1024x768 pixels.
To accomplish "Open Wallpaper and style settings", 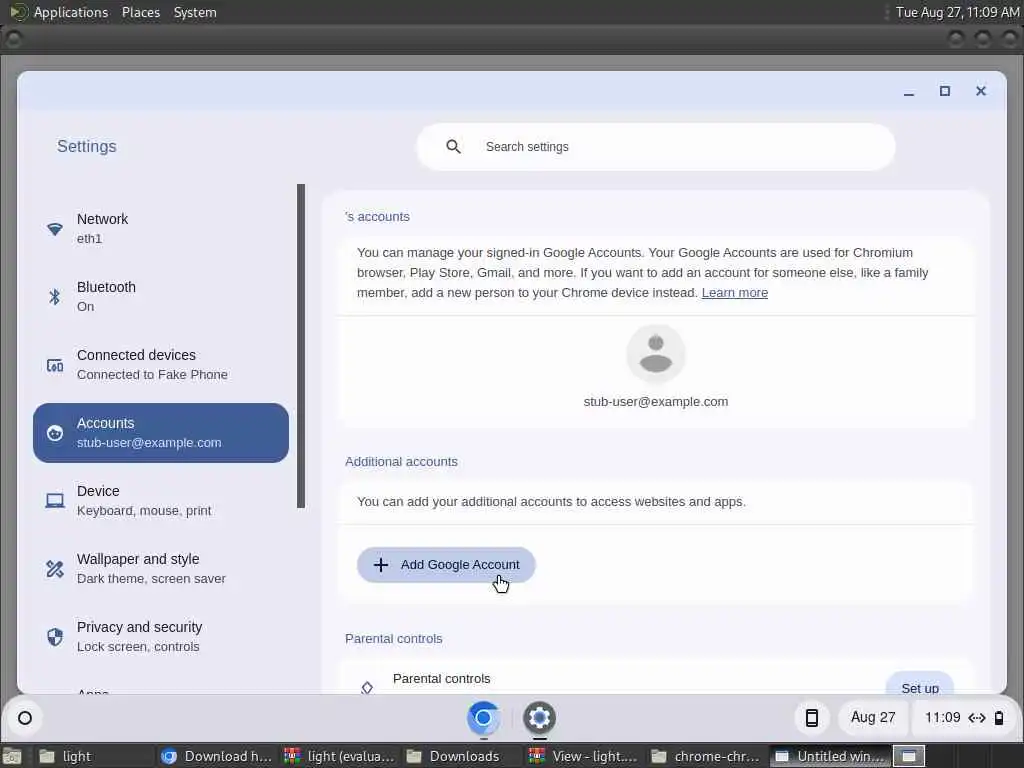I will click(x=161, y=568).
